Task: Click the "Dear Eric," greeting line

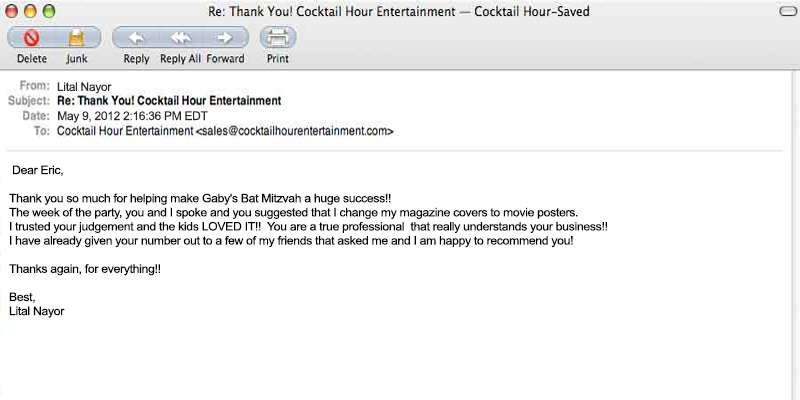Action: pos(37,170)
